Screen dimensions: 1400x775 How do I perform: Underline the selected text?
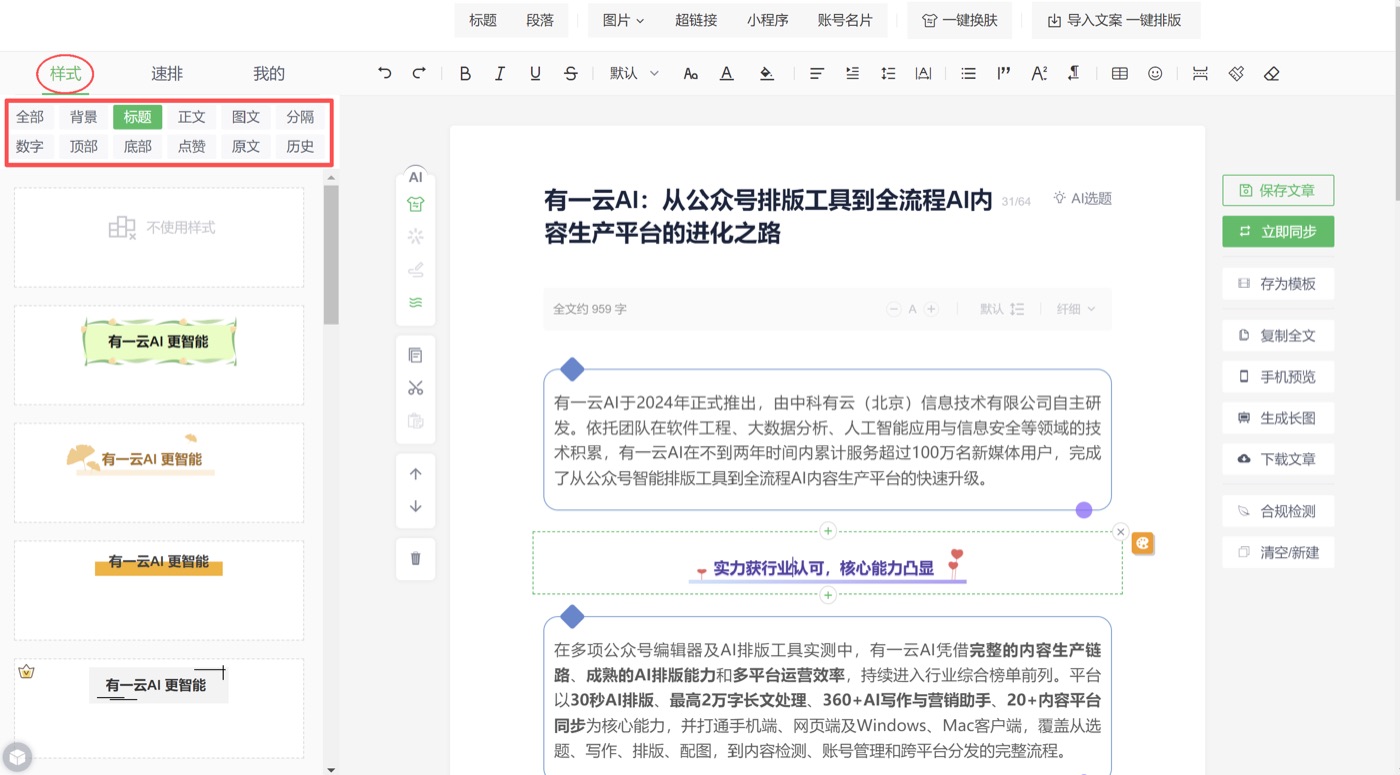coord(535,73)
